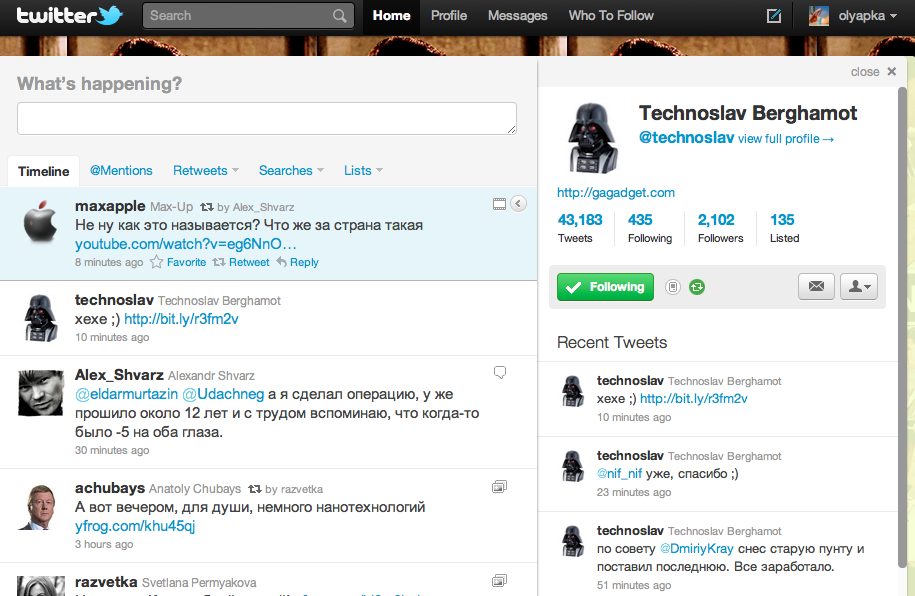Retweet the maxapple tweet
The height and width of the screenshot is (596, 915).
click(x=241, y=262)
